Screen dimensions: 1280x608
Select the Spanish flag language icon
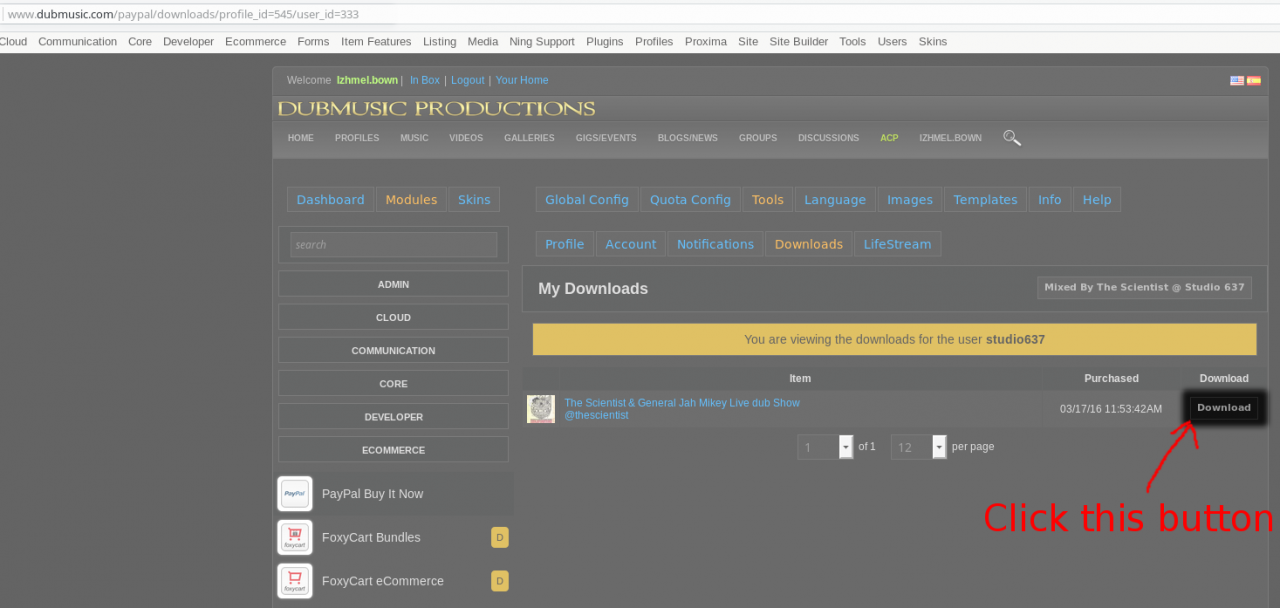pos(1253,81)
